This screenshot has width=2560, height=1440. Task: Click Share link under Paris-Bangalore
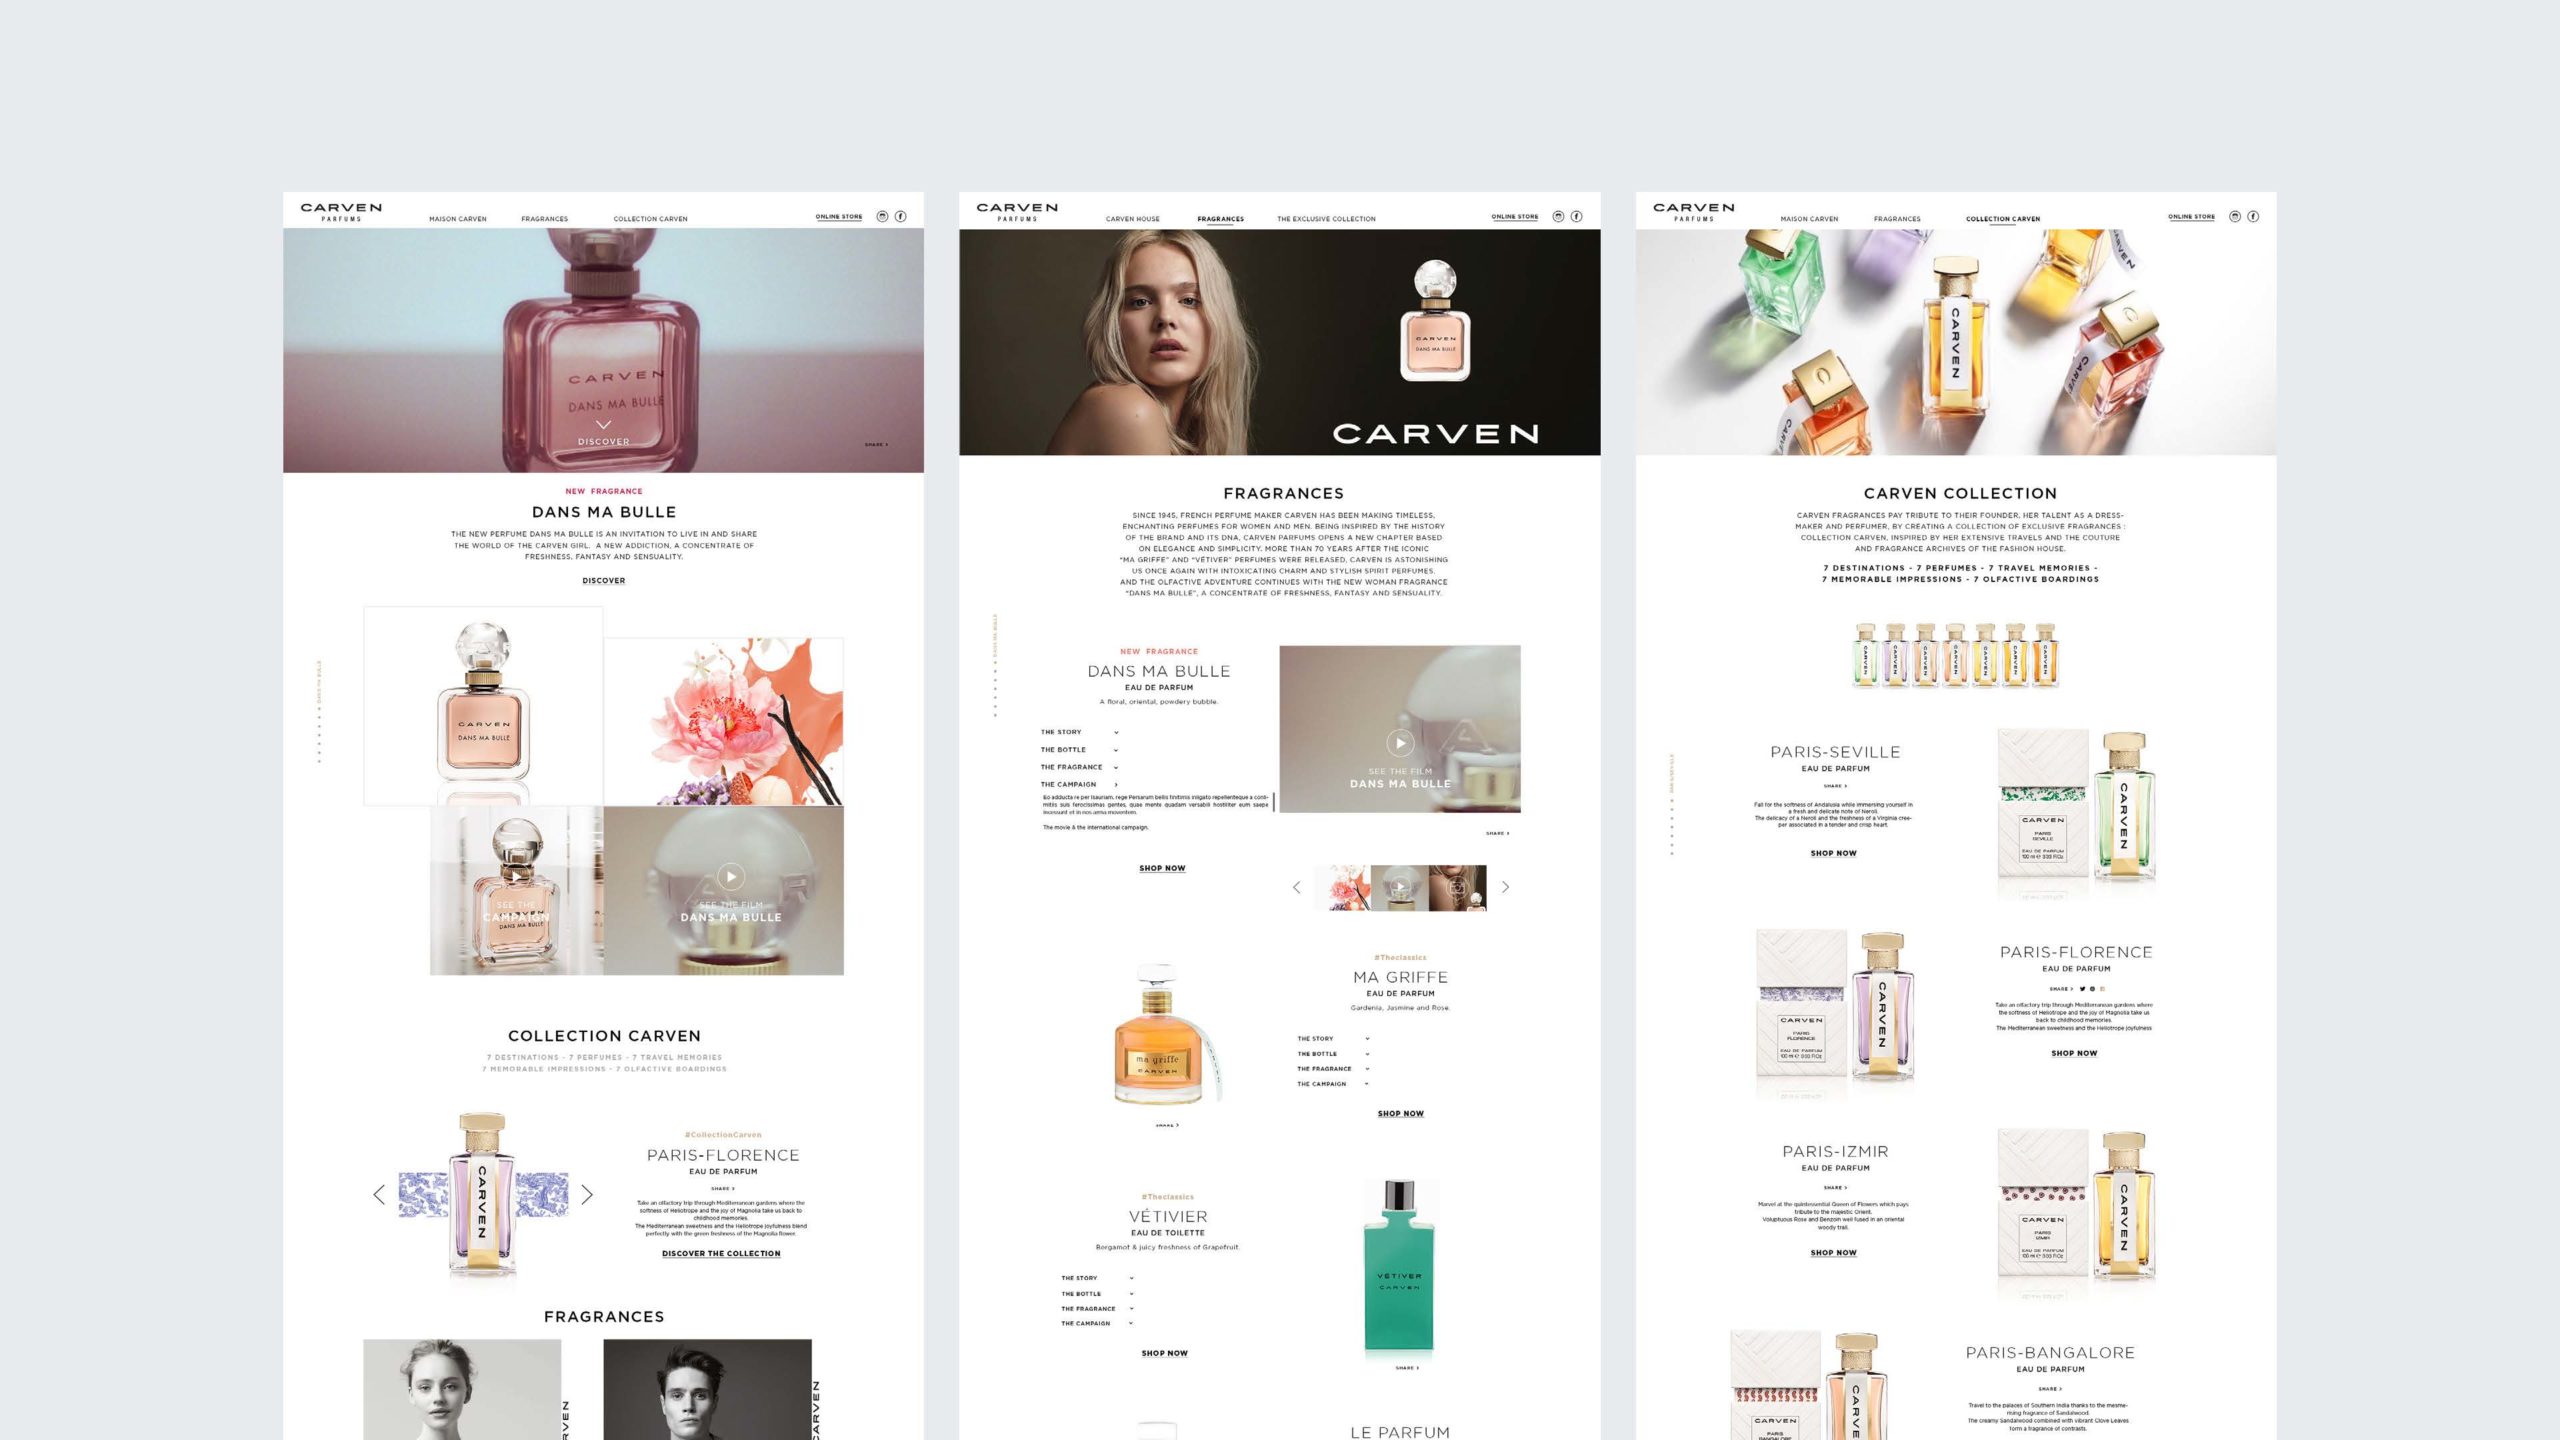2048,1388
